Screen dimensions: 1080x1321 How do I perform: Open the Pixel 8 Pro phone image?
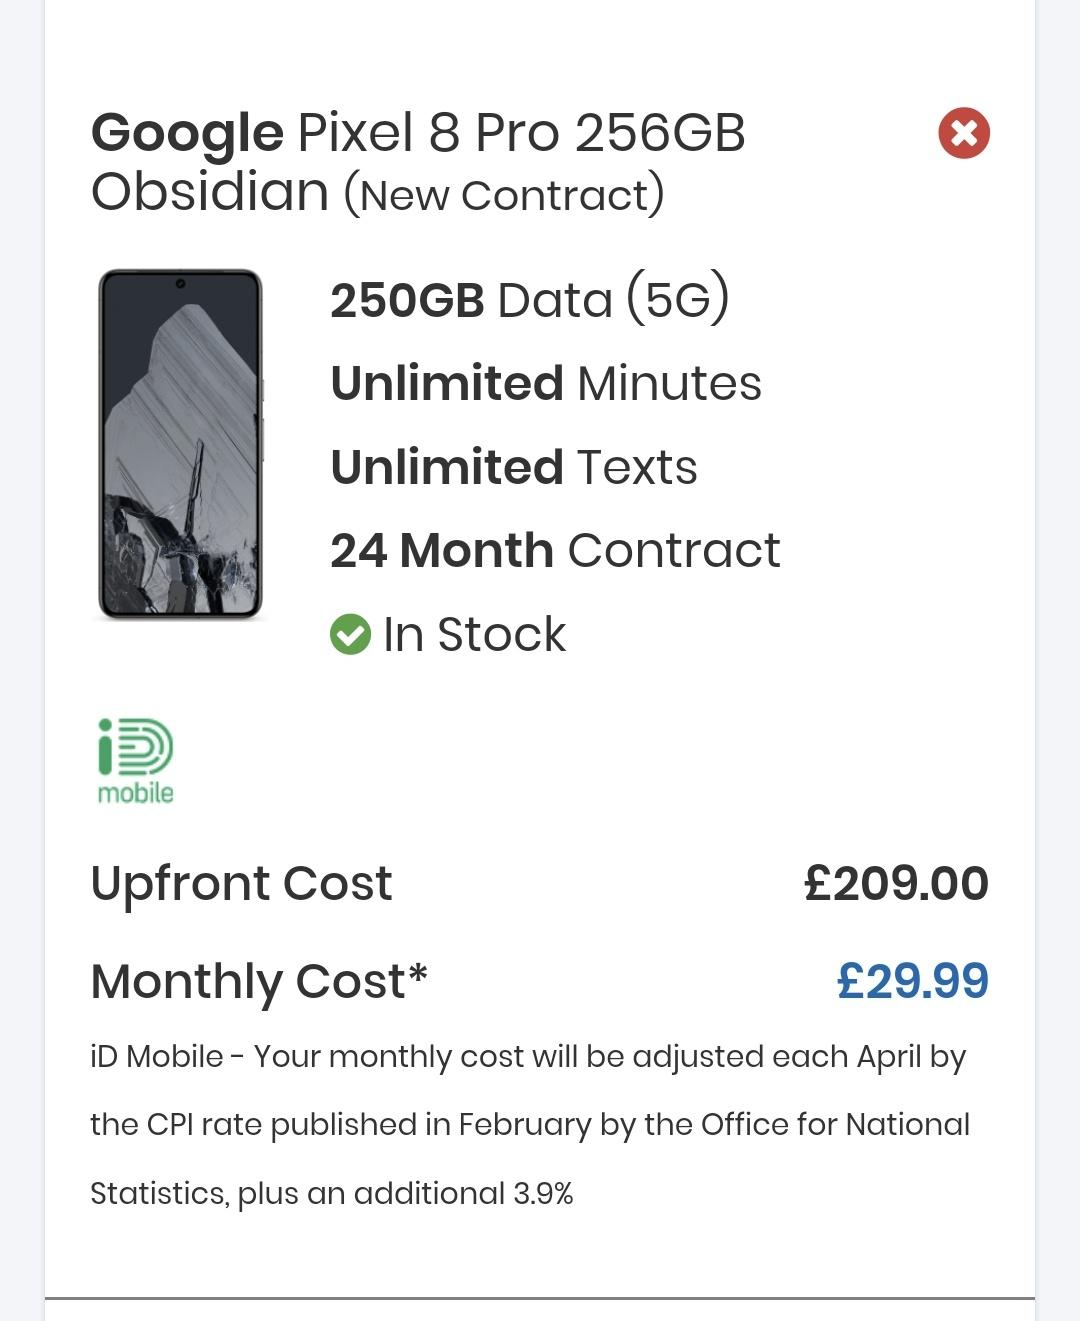(180, 444)
